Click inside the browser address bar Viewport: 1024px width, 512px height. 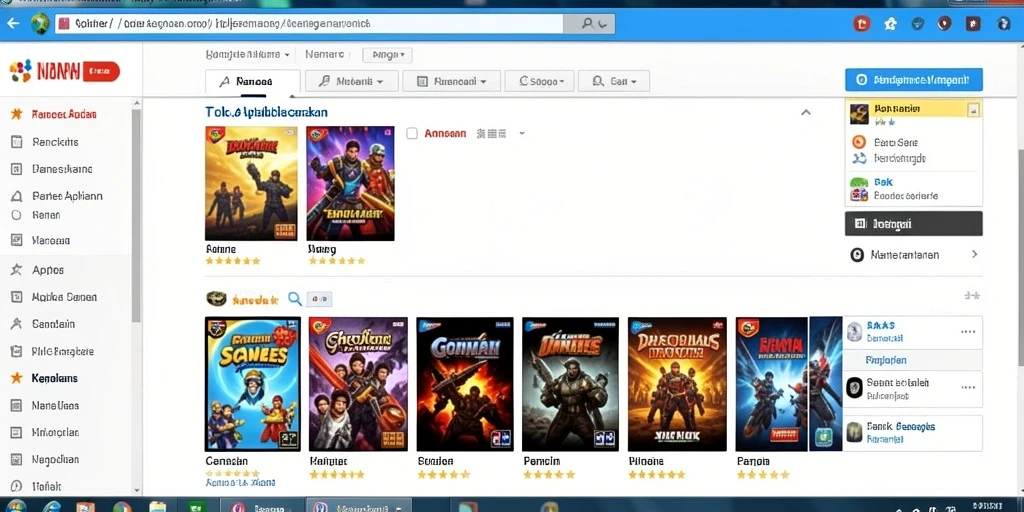click(308, 24)
